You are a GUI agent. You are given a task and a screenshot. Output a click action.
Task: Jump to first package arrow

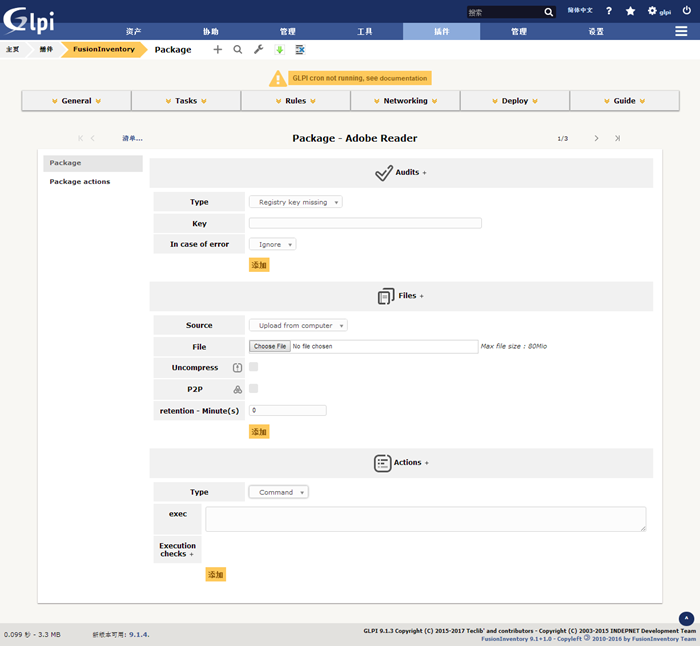point(80,138)
